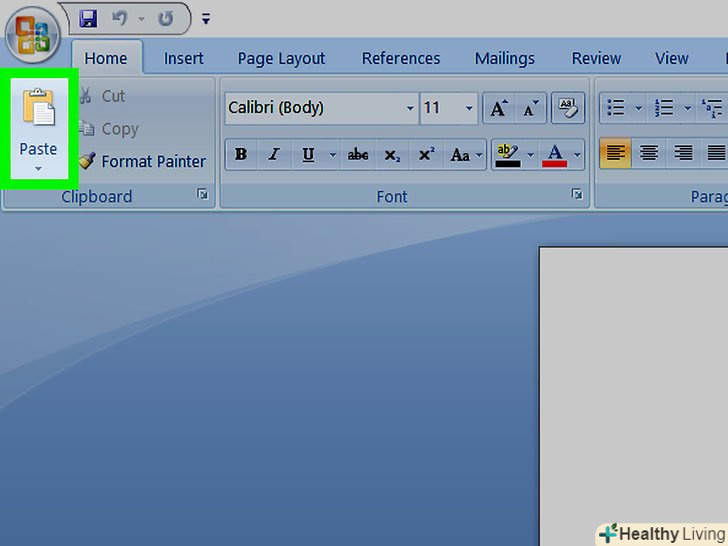The width and height of the screenshot is (728, 546).
Task: Apply multilevel list
Action: (713, 108)
